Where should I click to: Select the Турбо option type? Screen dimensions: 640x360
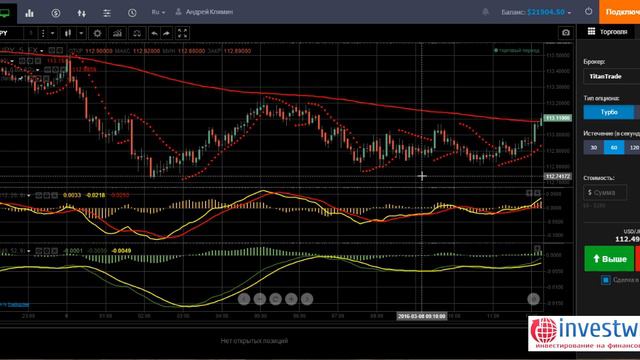[x=609, y=112]
